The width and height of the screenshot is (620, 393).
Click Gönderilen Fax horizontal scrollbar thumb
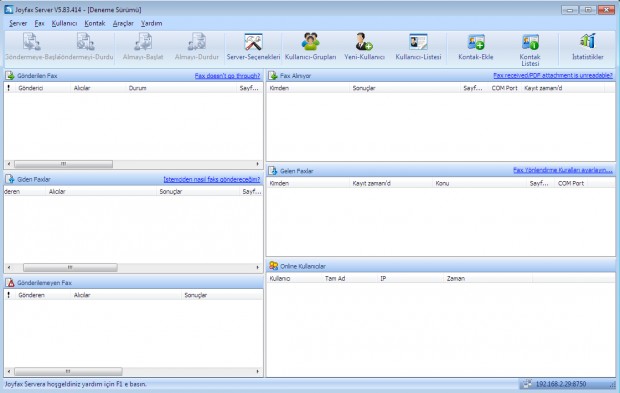[63, 164]
